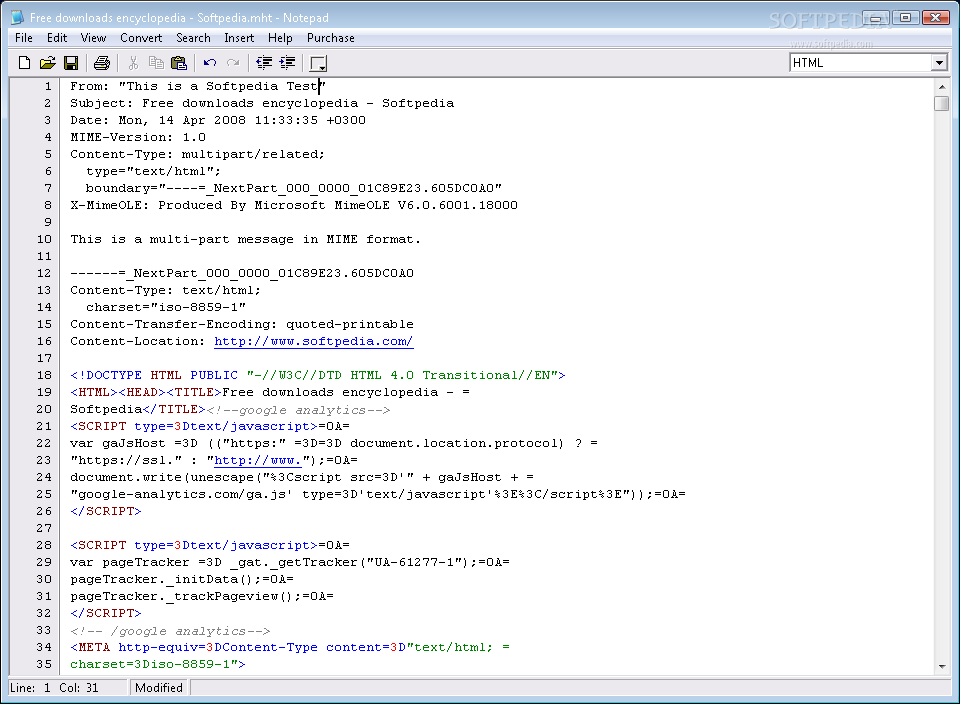
Task: Click the 'Date: Mon, 14 Apr 2008' line
Action: click(x=218, y=121)
